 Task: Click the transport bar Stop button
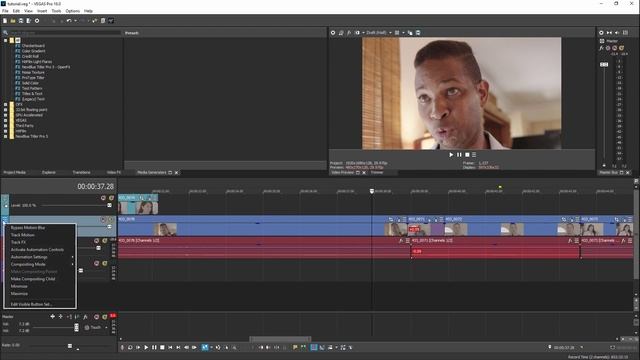point(162,347)
